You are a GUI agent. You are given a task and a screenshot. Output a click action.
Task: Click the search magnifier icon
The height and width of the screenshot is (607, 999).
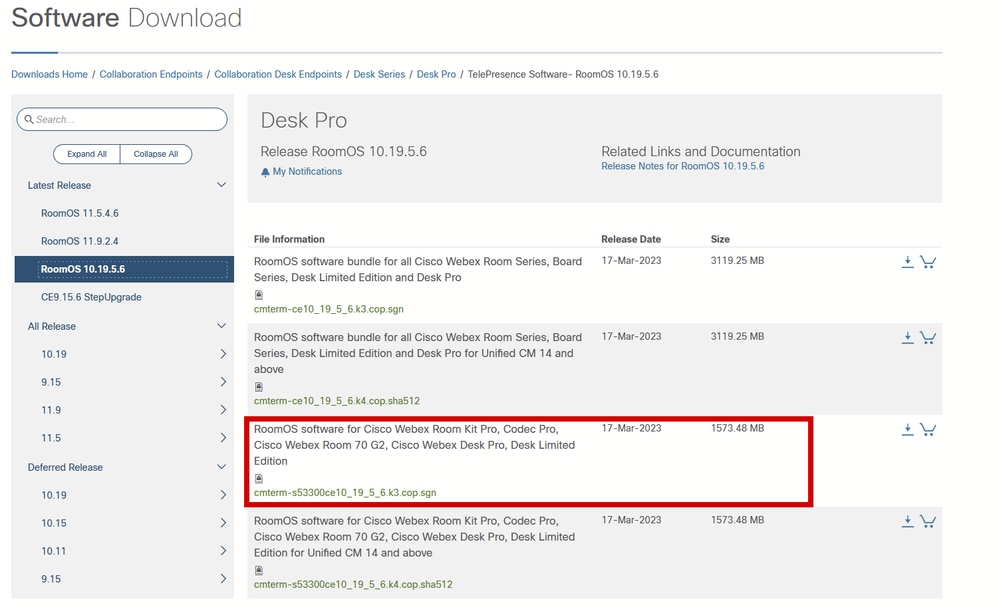point(29,119)
